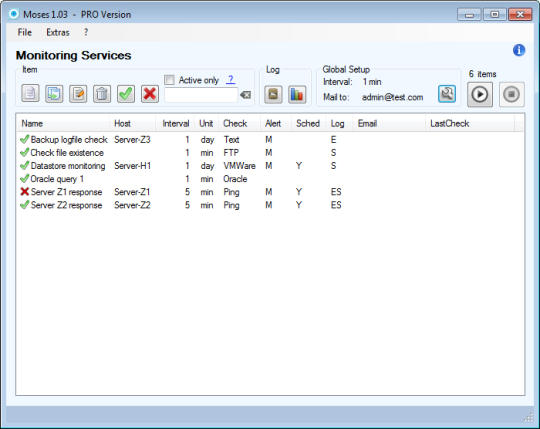Viewport: 540px width, 429px height.
Task: Open Global Setup settings icon
Action: (447, 94)
